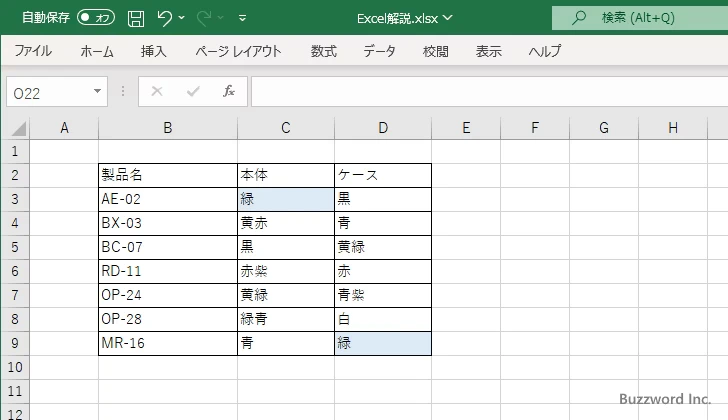The height and width of the screenshot is (420, 728).
Task: Switch to the 数式 tab
Action: [x=324, y=51]
